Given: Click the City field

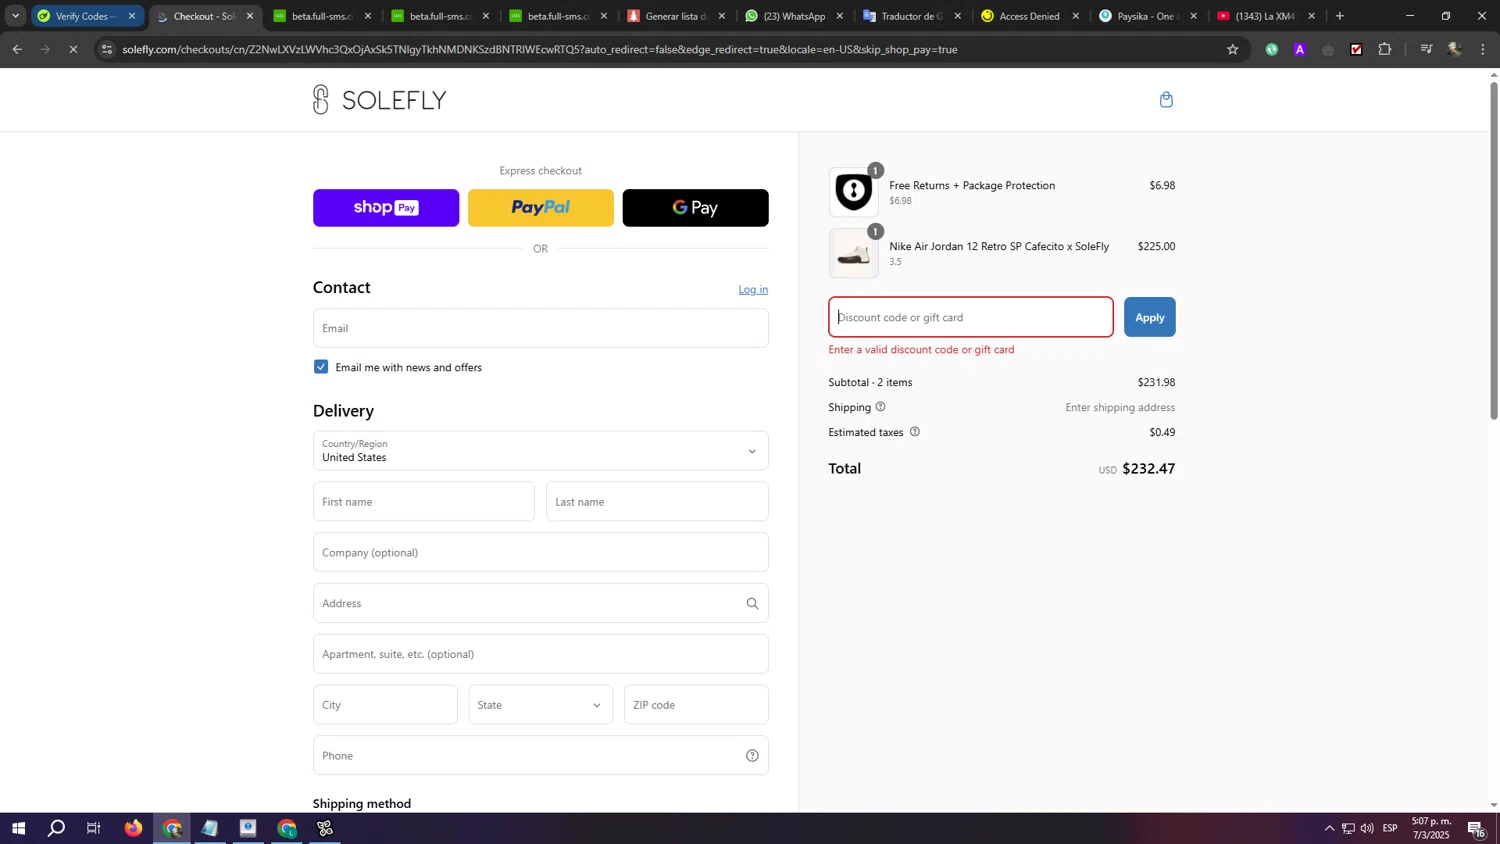Looking at the screenshot, I should (x=385, y=705).
